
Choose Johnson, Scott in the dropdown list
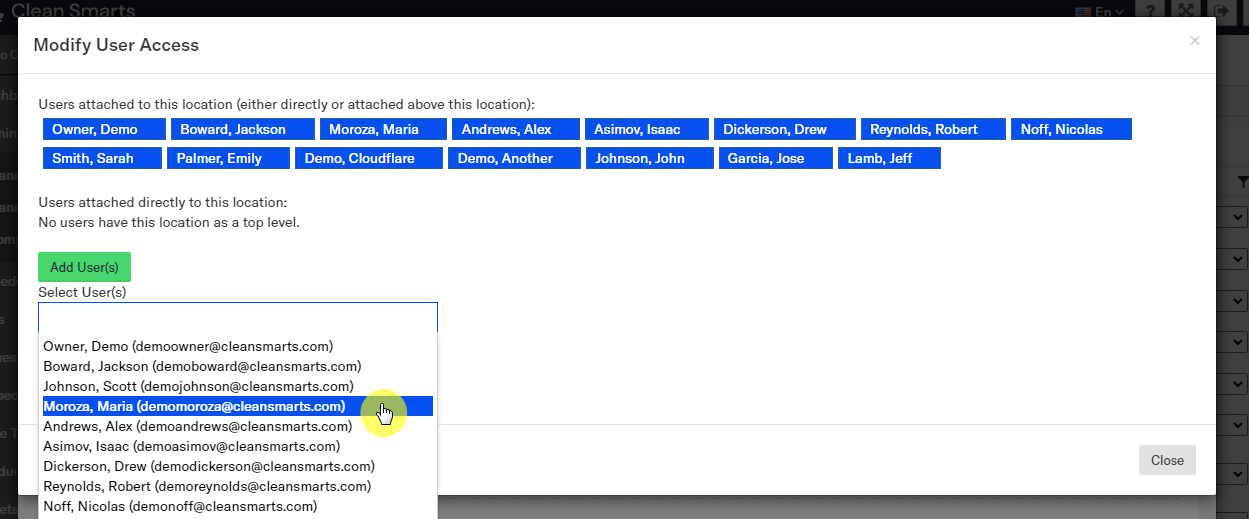[x=198, y=386]
